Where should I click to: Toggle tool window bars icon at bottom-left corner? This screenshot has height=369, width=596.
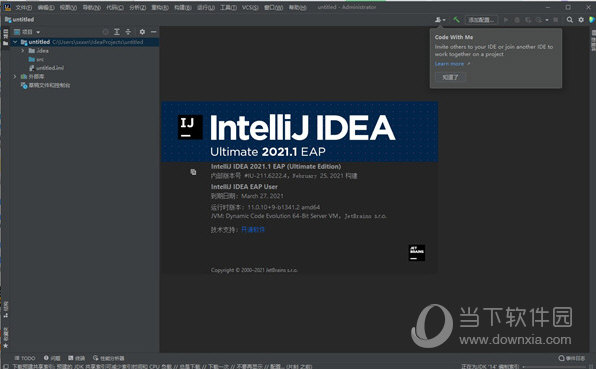pos(5,366)
